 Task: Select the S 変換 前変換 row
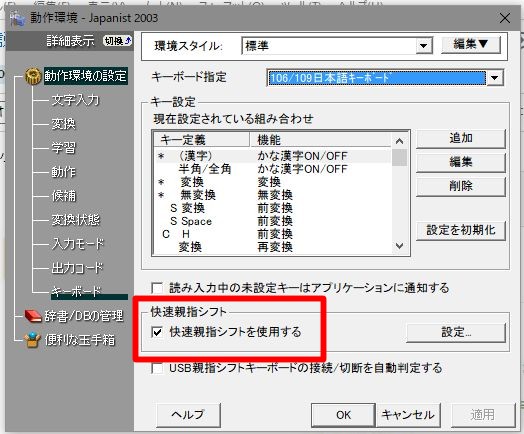(x=273, y=208)
